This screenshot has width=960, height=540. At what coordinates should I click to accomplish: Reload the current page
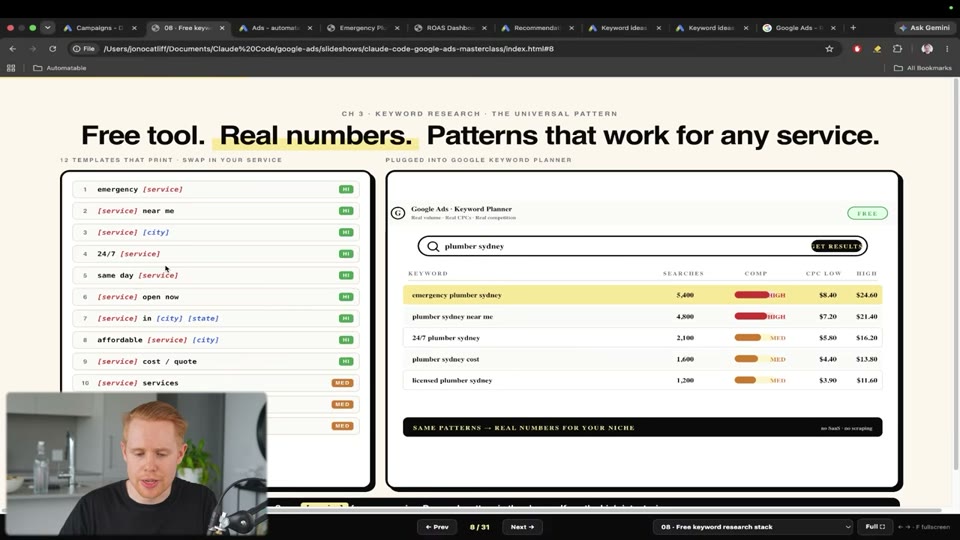53,48
